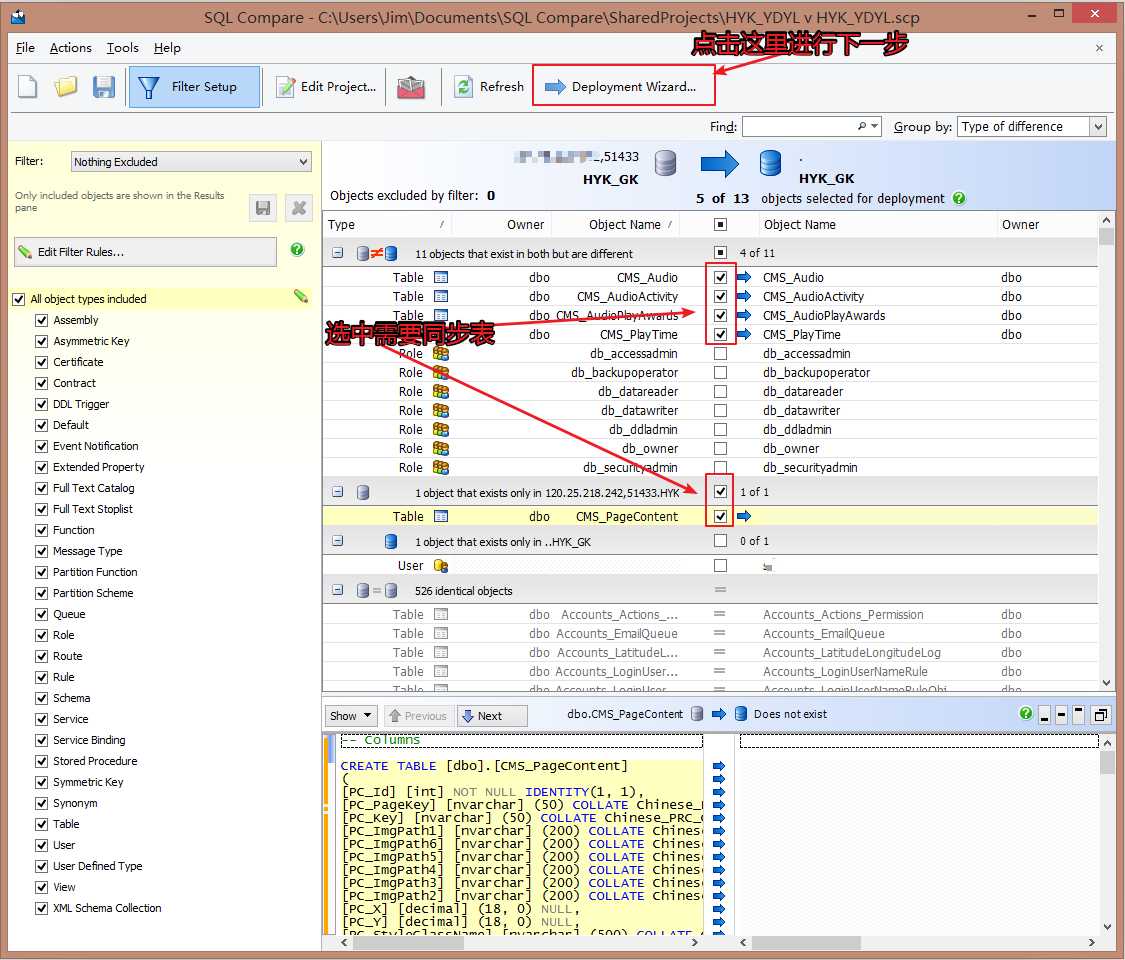Click the blue deployment direction arrow between databases

click(x=720, y=164)
